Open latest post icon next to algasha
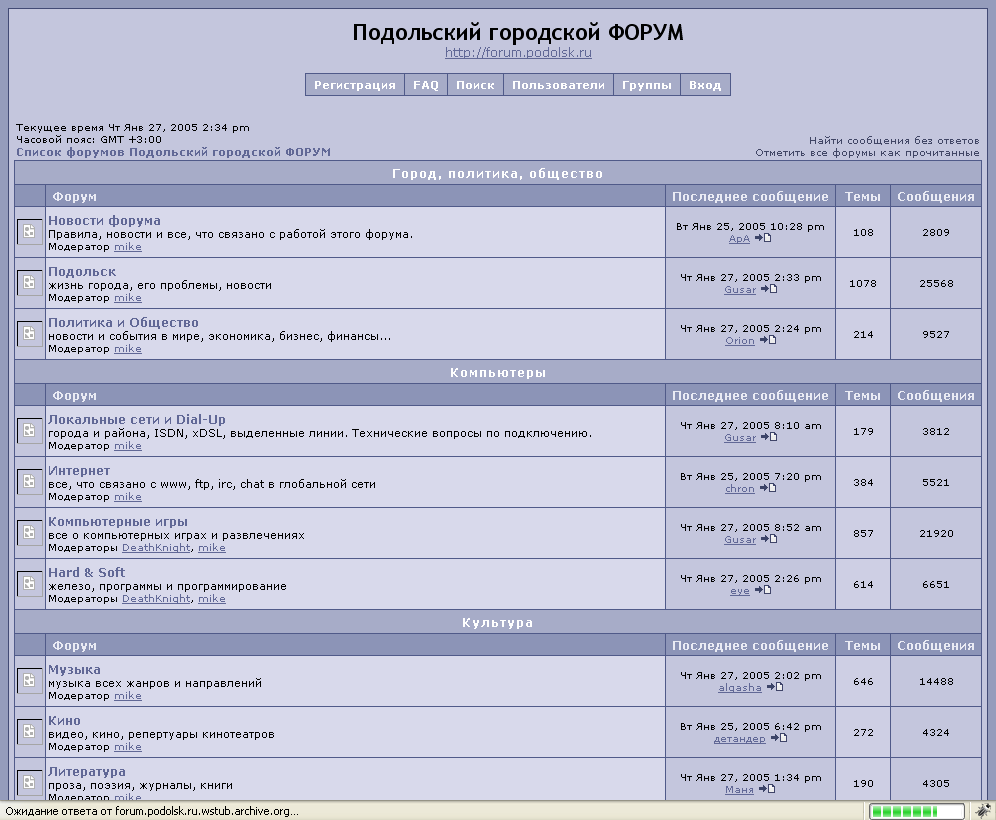996x820 pixels. pos(775,688)
